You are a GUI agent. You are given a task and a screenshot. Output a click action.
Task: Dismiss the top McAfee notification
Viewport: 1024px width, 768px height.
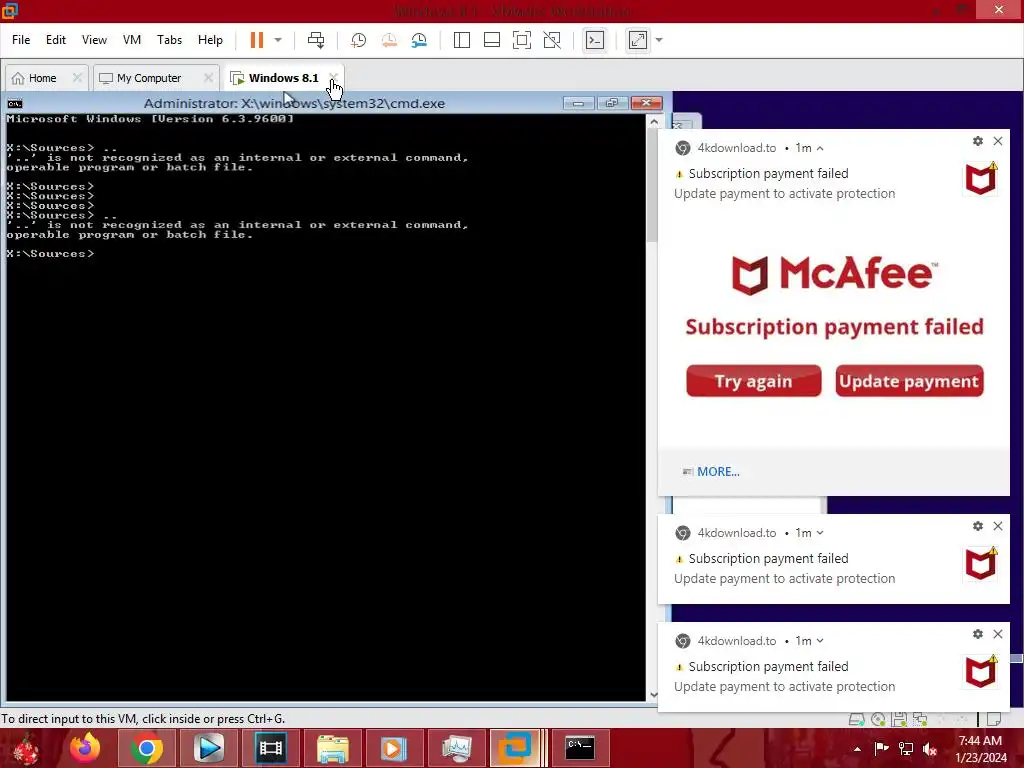(x=998, y=141)
